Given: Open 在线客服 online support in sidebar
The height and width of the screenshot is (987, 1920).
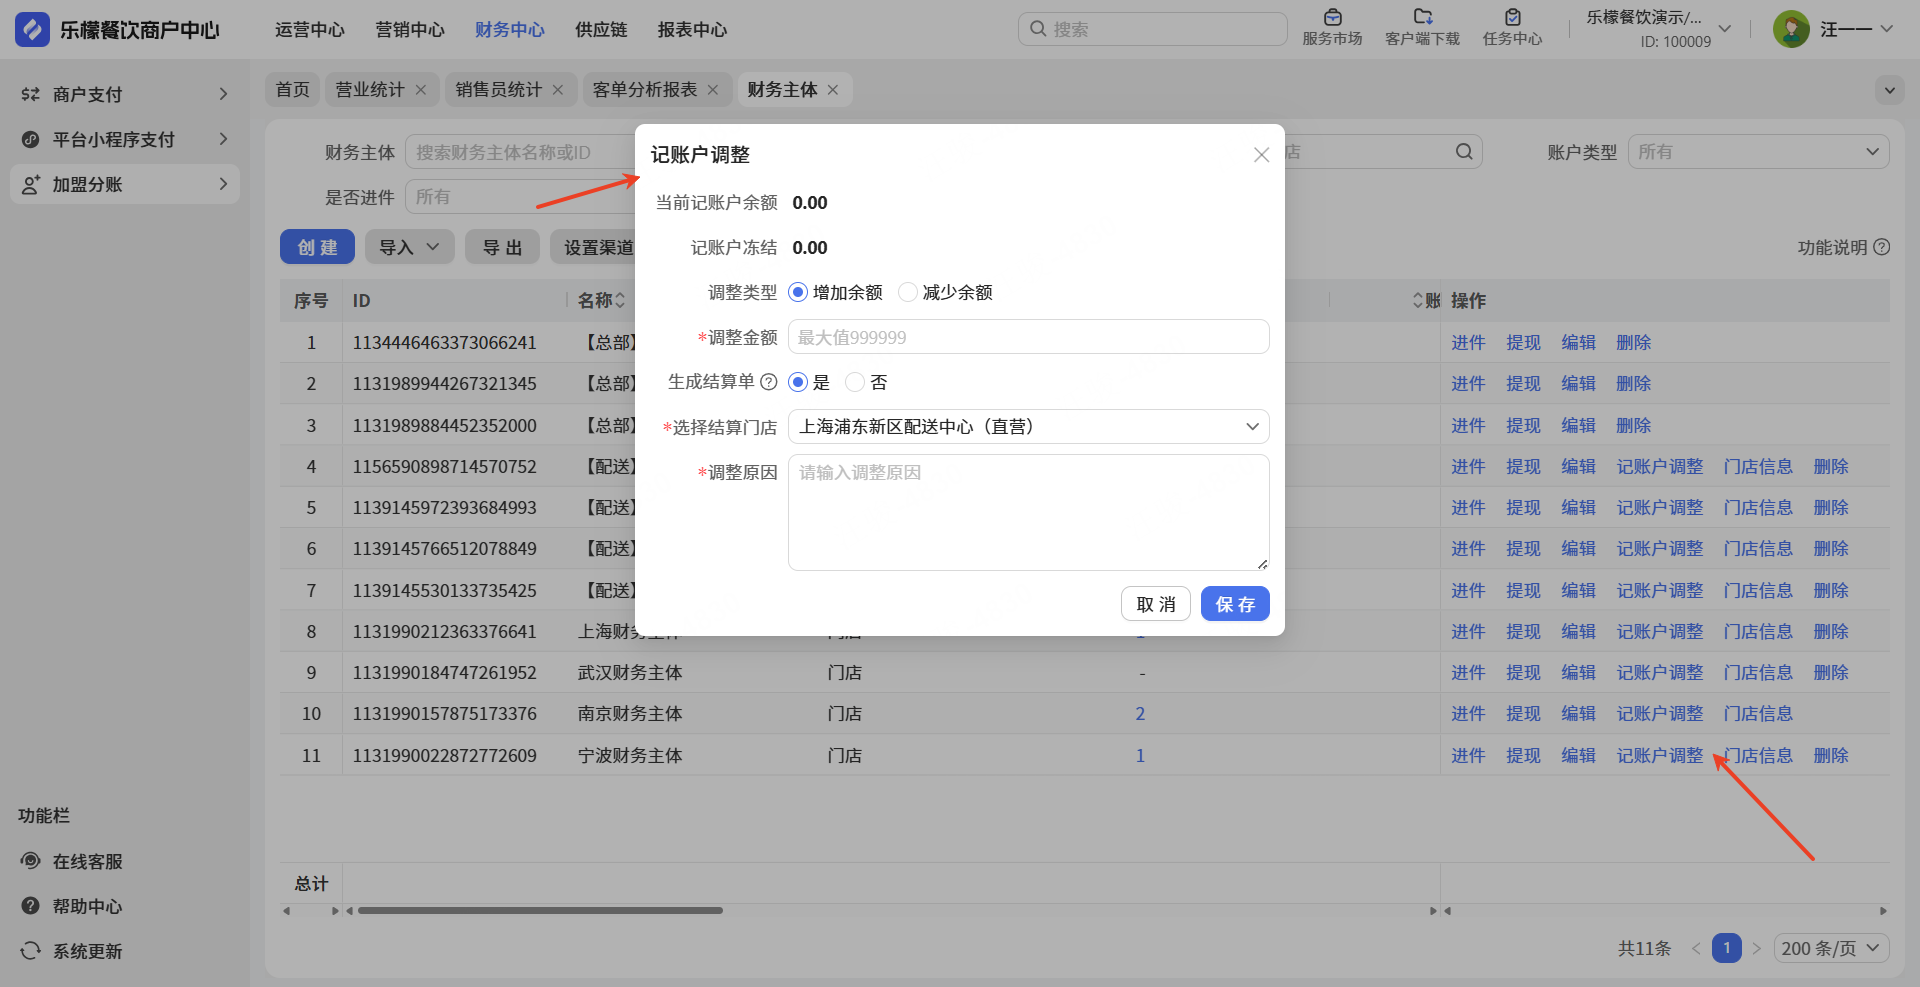Looking at the screenshot, I should point(87,861).
